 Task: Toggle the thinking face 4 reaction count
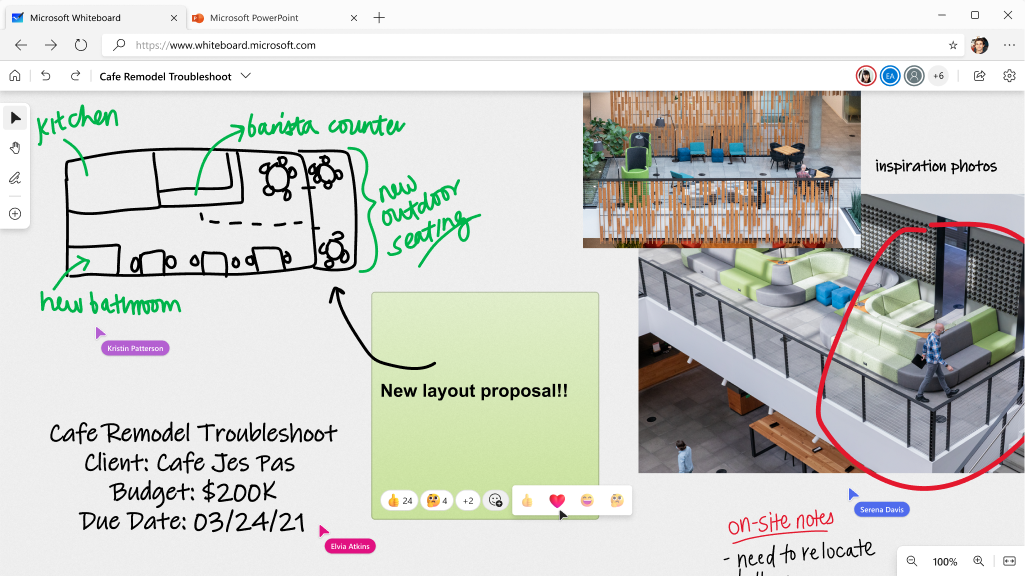(437, 501)
